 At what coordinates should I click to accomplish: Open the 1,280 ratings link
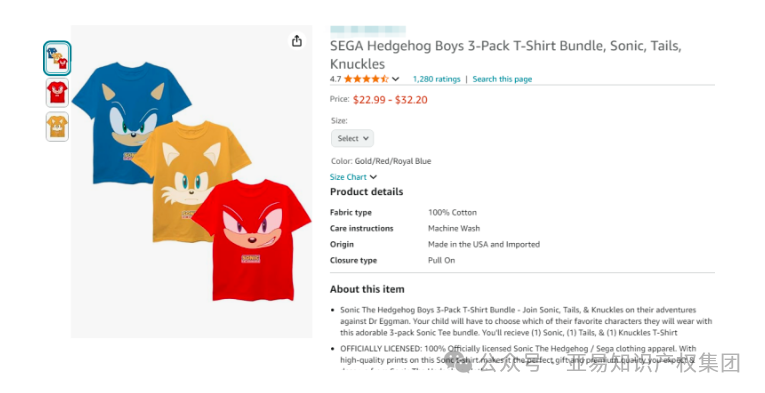tap(437, 79)
